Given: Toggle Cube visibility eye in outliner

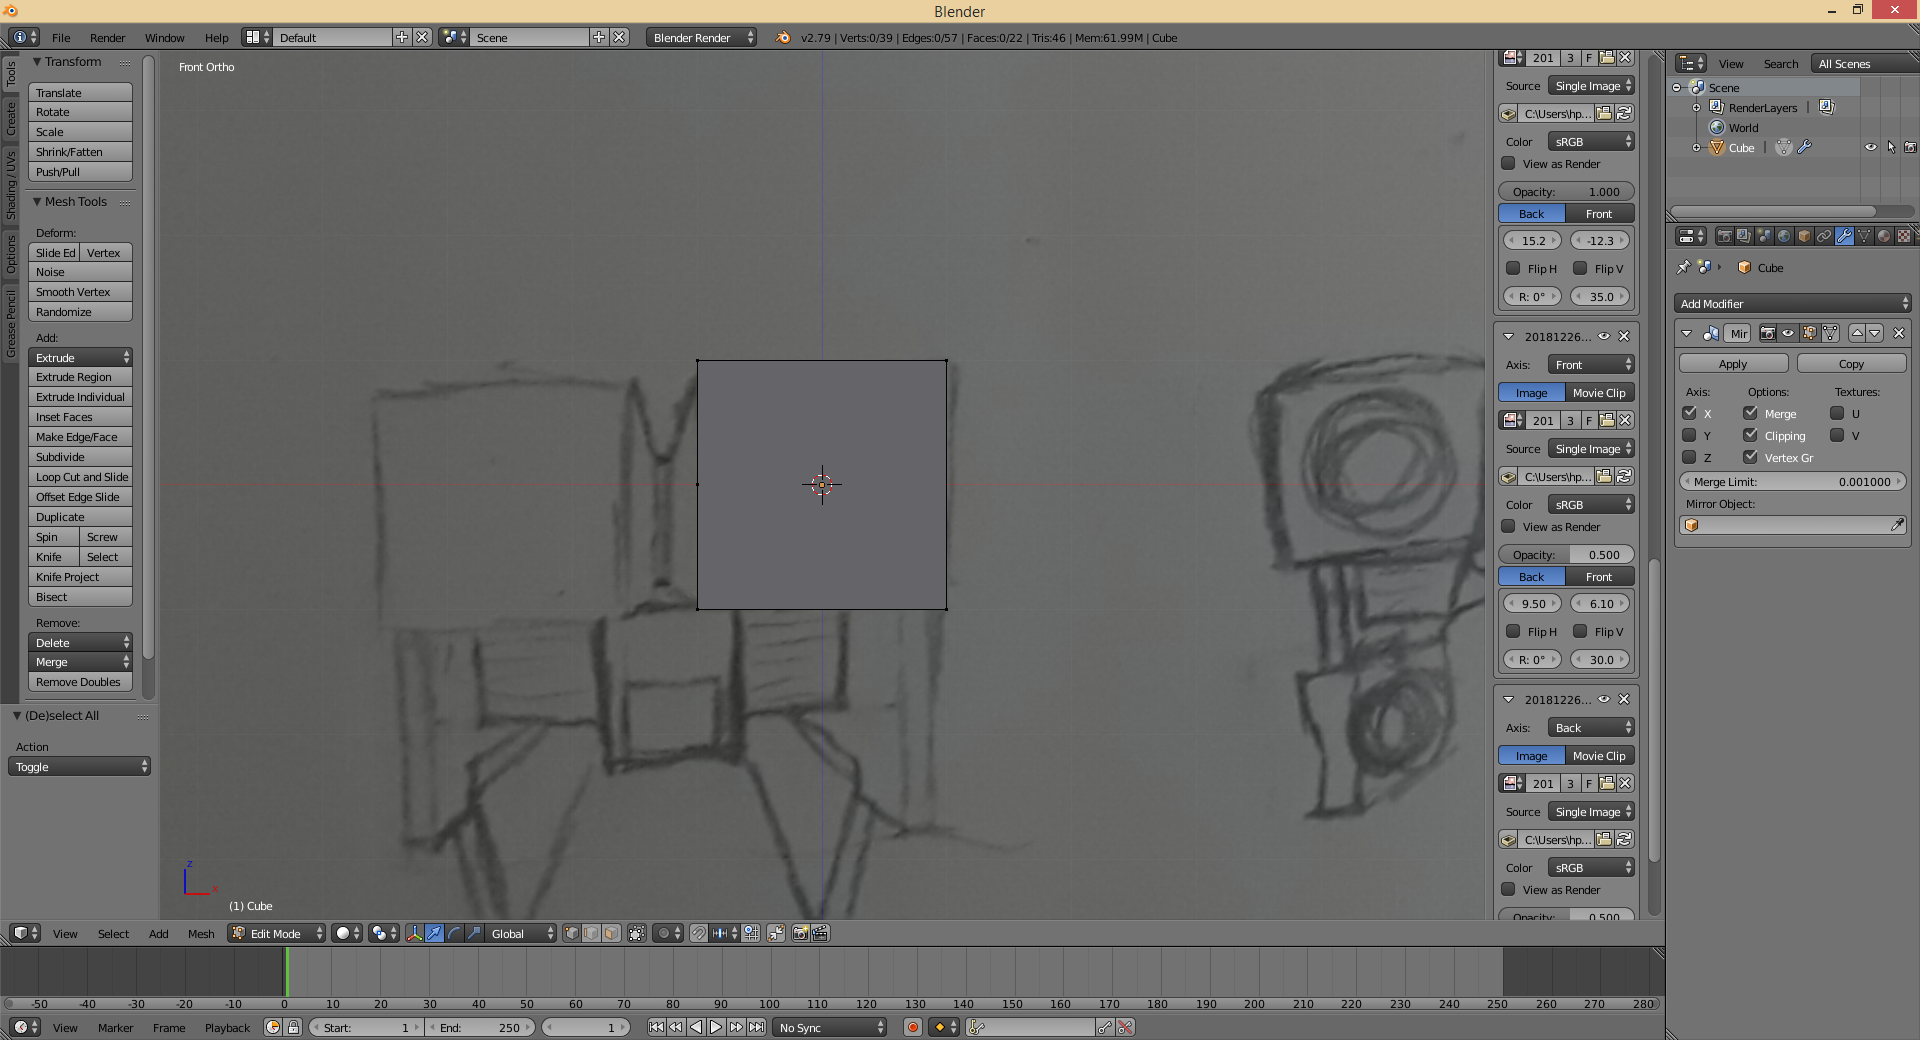Looking at the screenshot, I should coord(1870,147).
